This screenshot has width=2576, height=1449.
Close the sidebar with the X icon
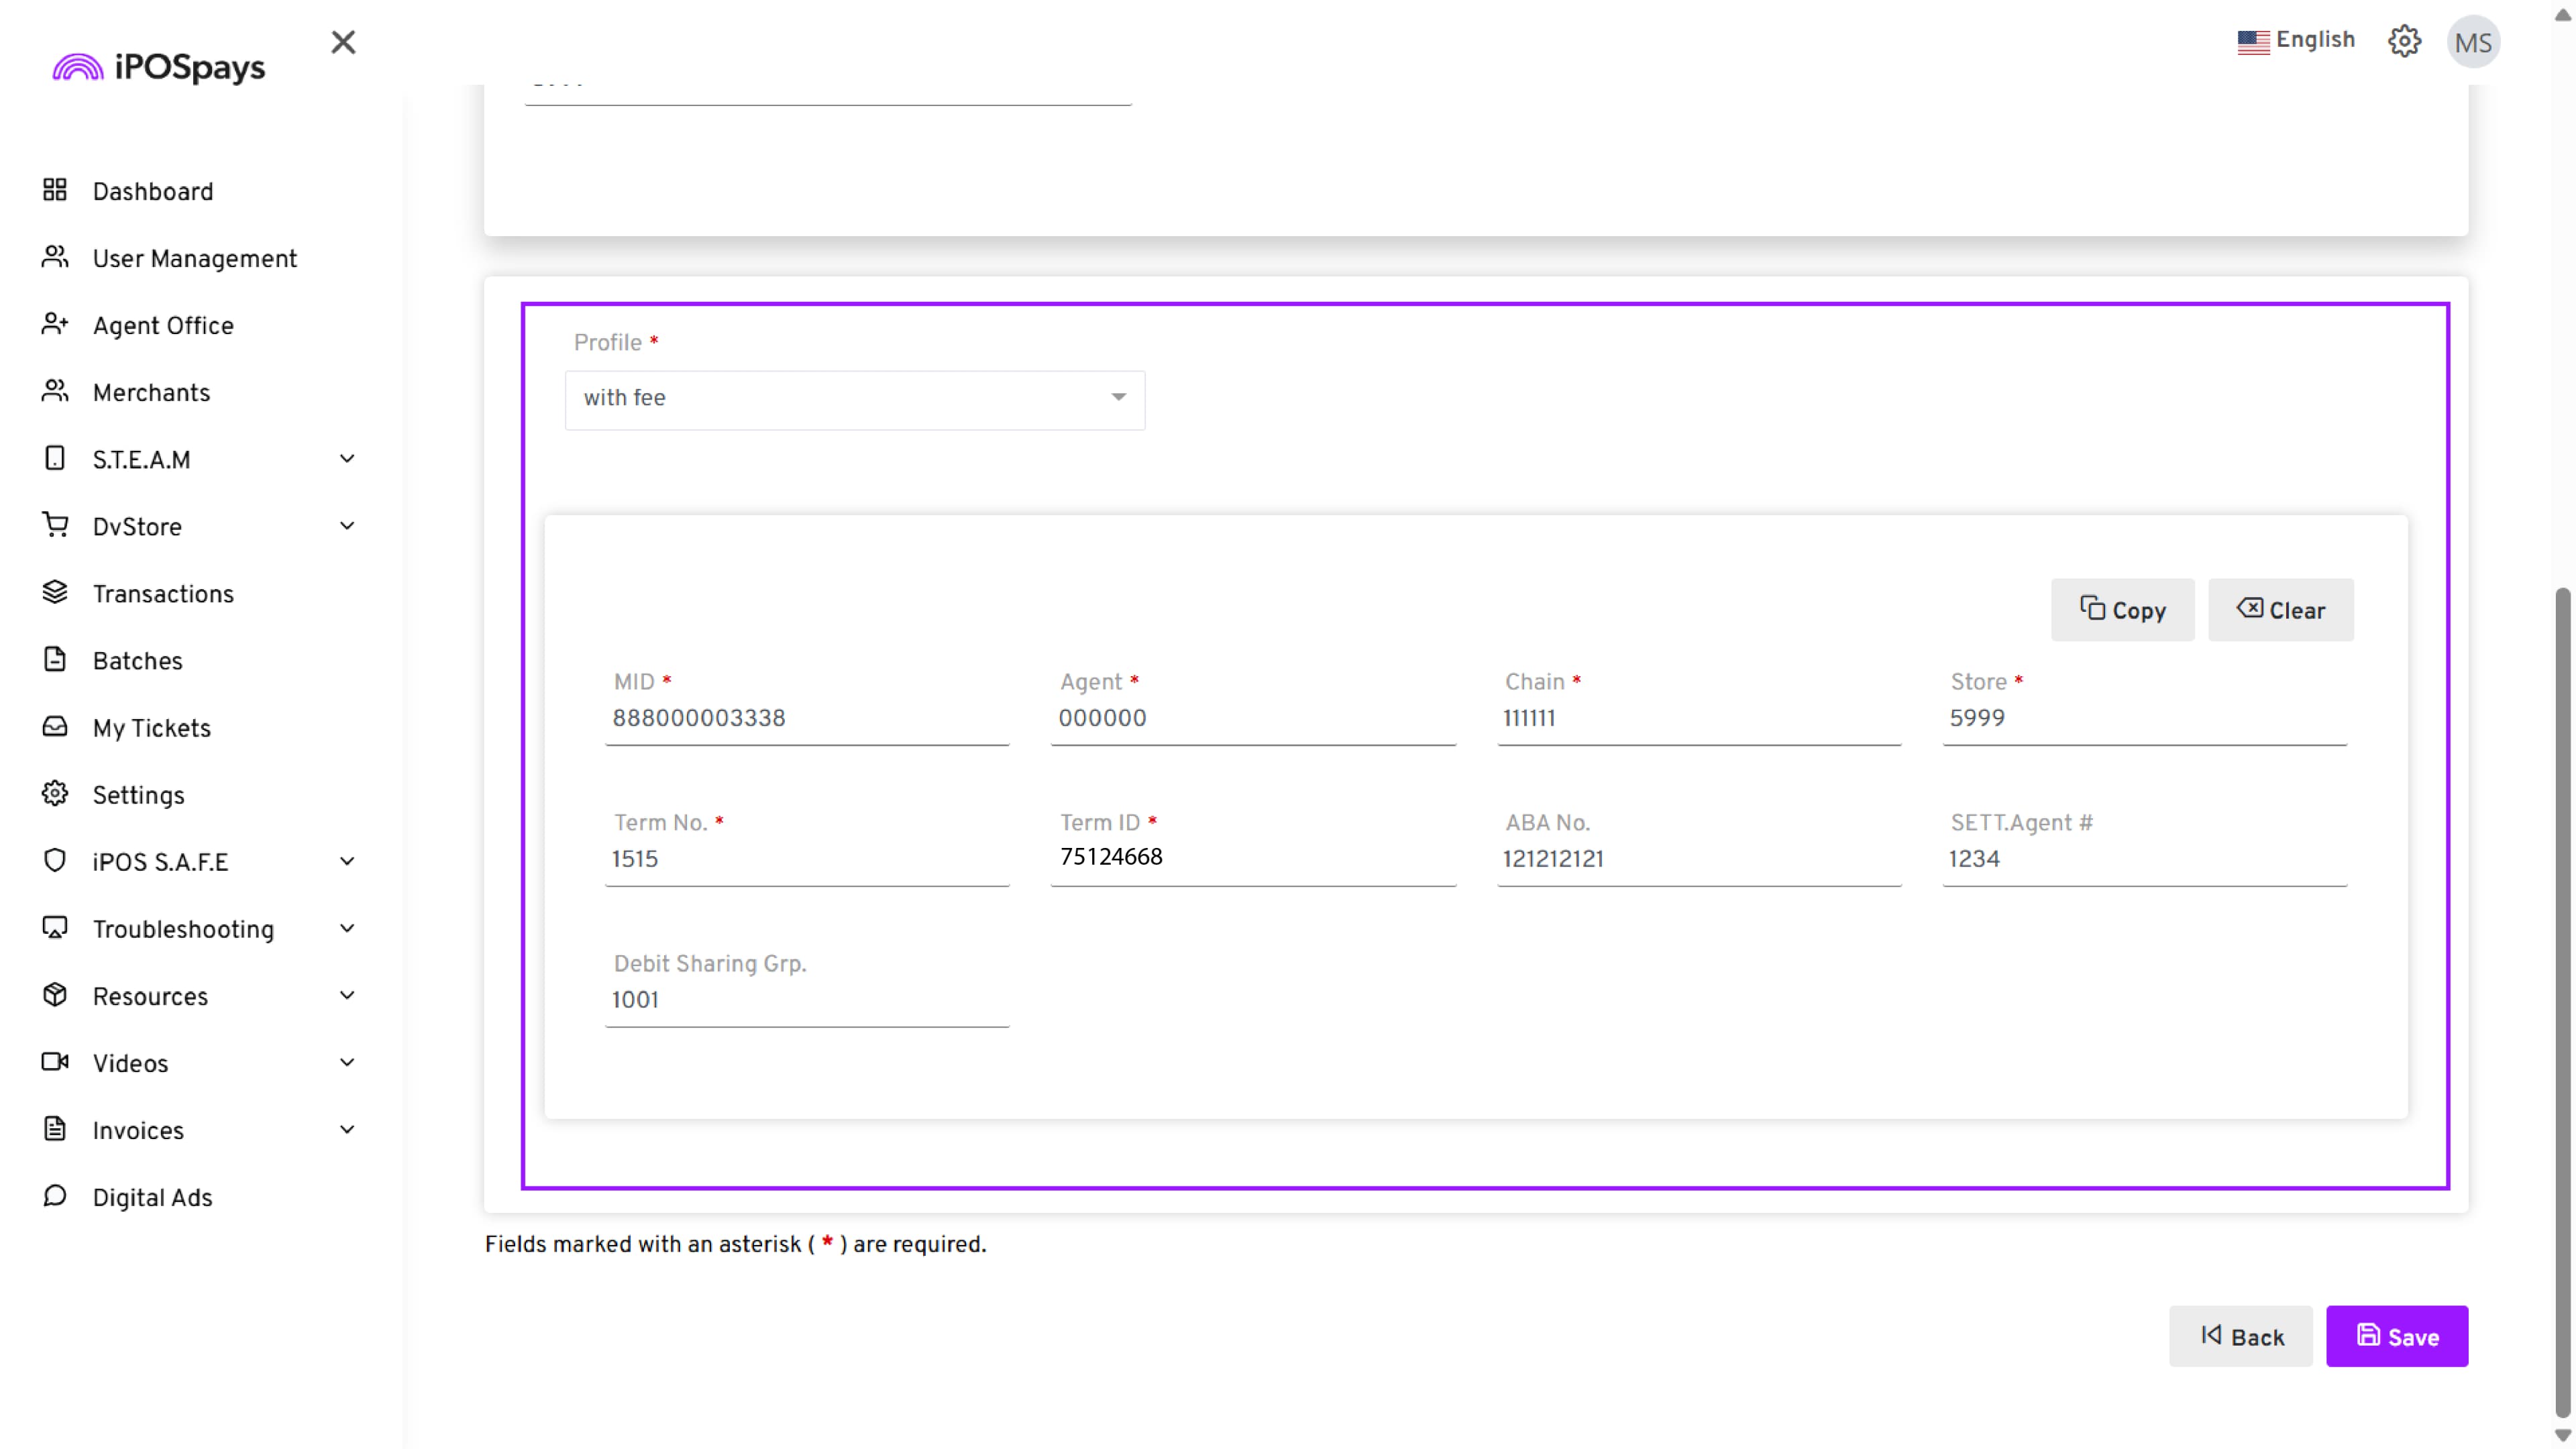pos(343,42)
